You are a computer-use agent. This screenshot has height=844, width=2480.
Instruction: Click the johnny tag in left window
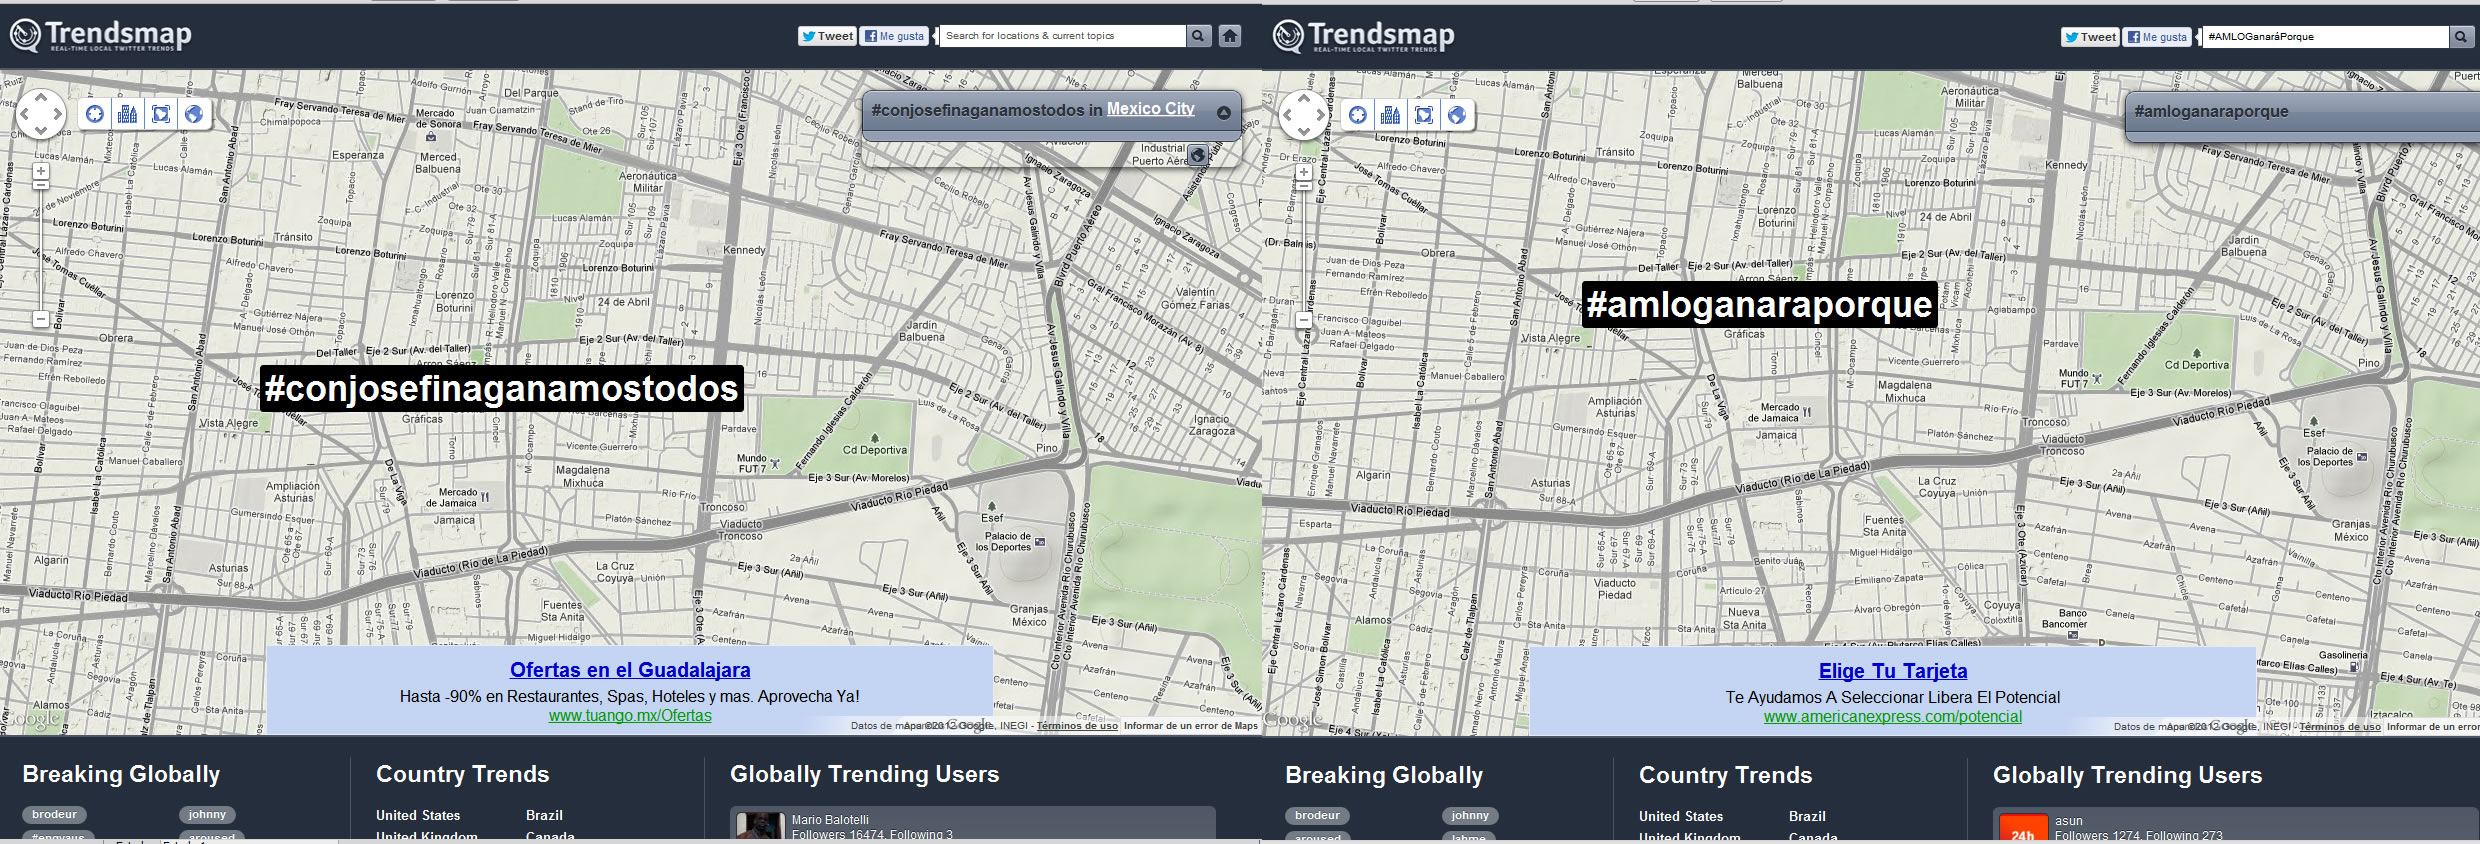[207, 815]
